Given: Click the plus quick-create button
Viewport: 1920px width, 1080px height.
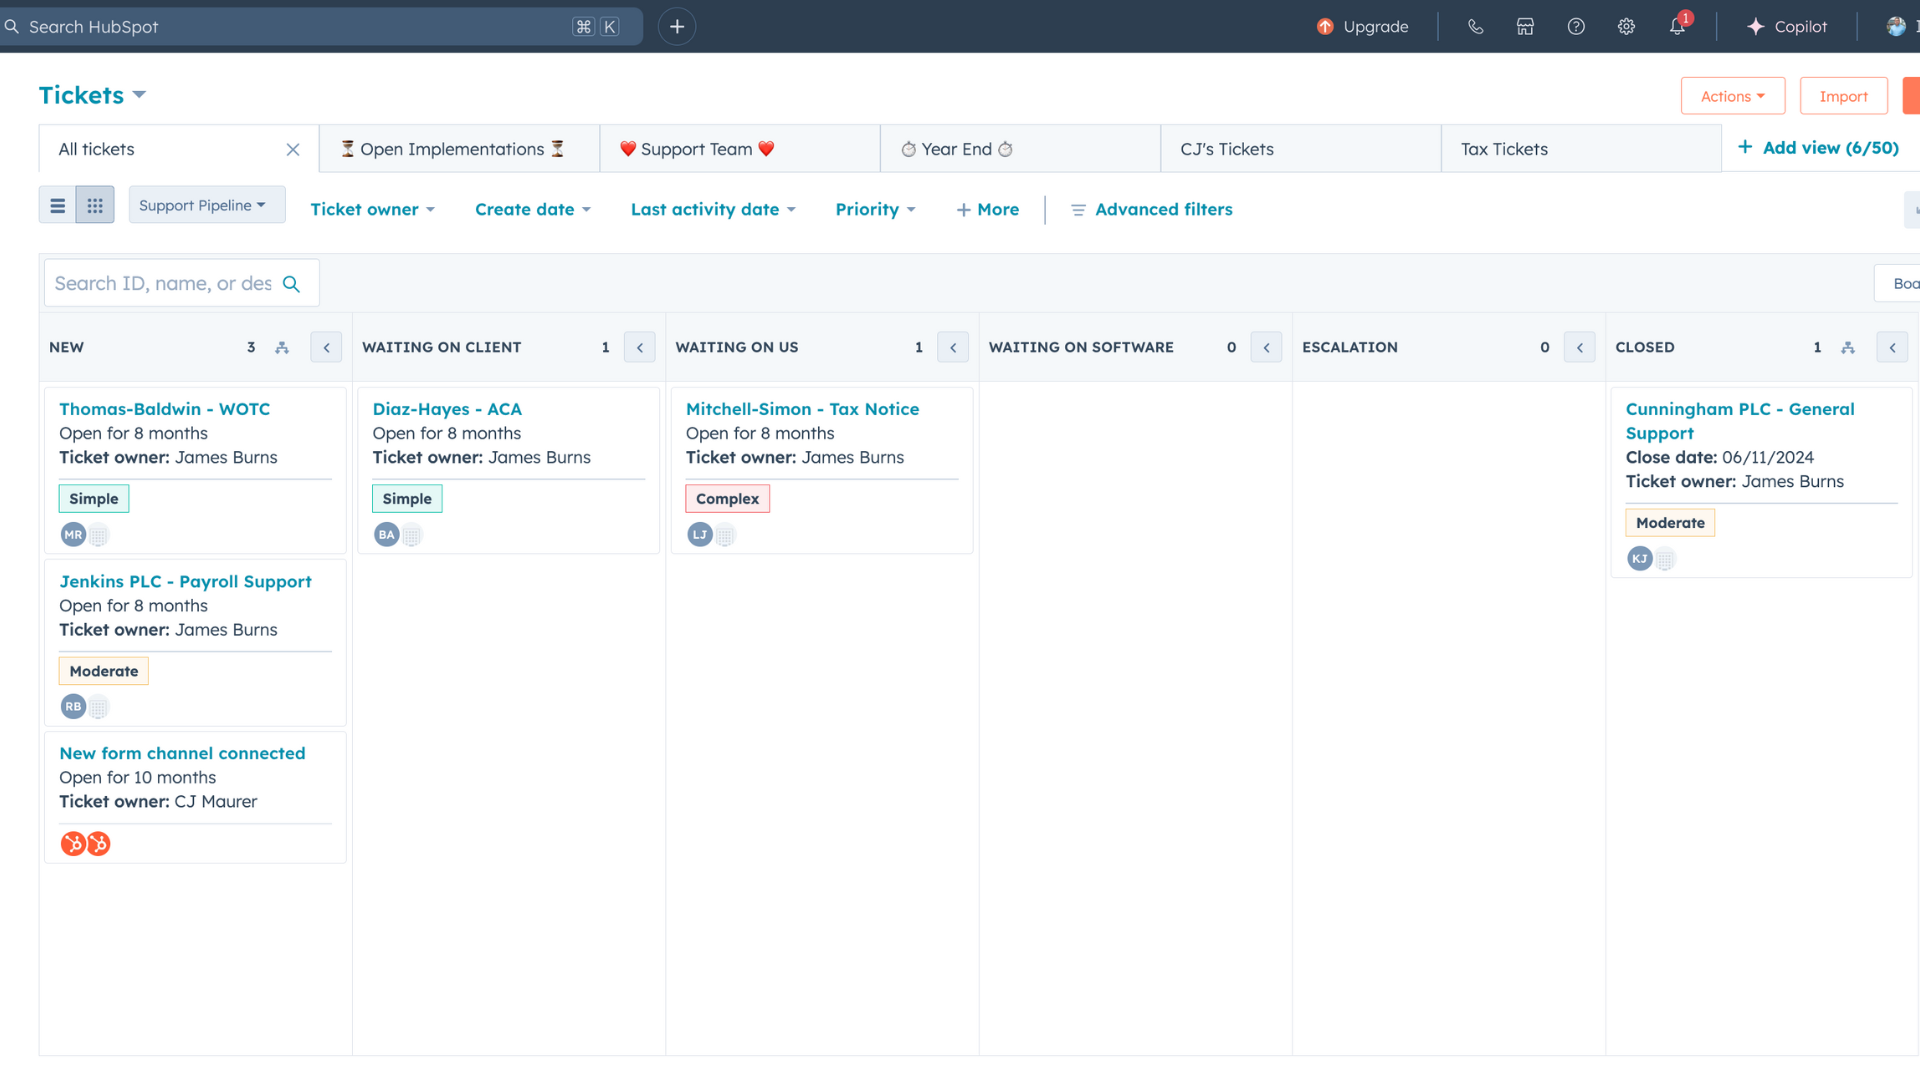Looking at the screenshot, I should point(677,27).
